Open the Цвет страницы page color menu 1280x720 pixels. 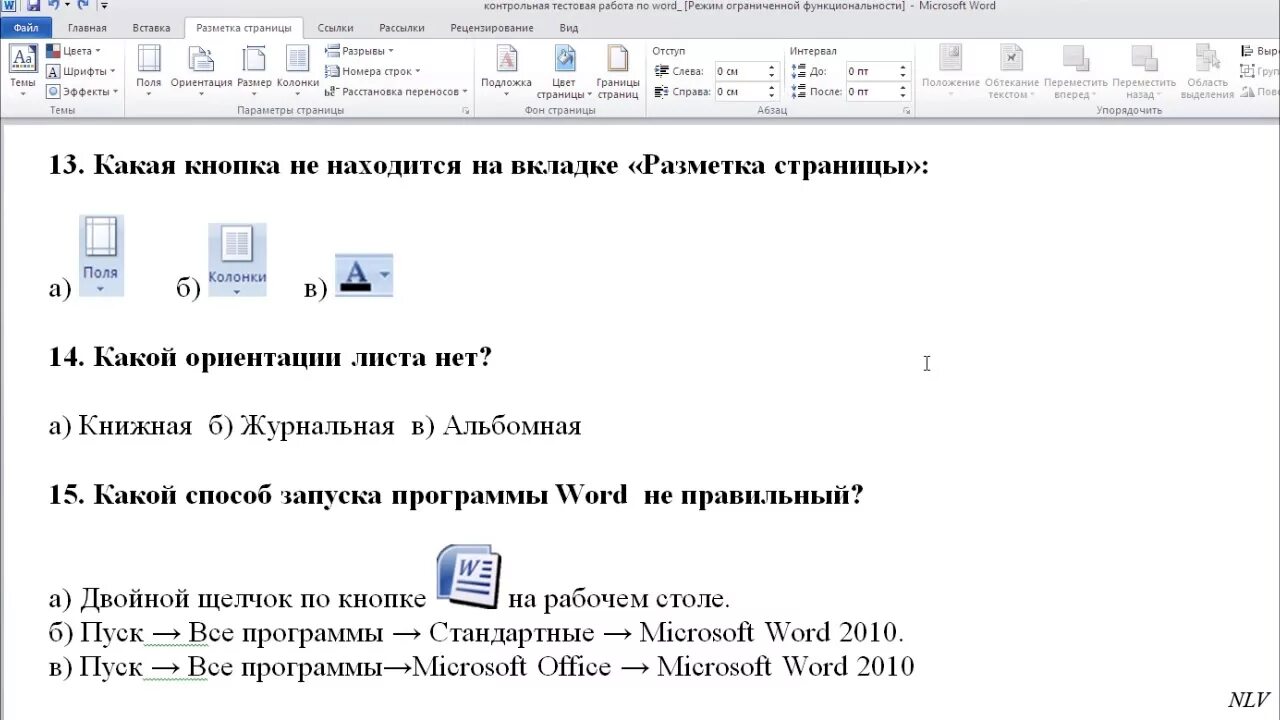(564, 71)
